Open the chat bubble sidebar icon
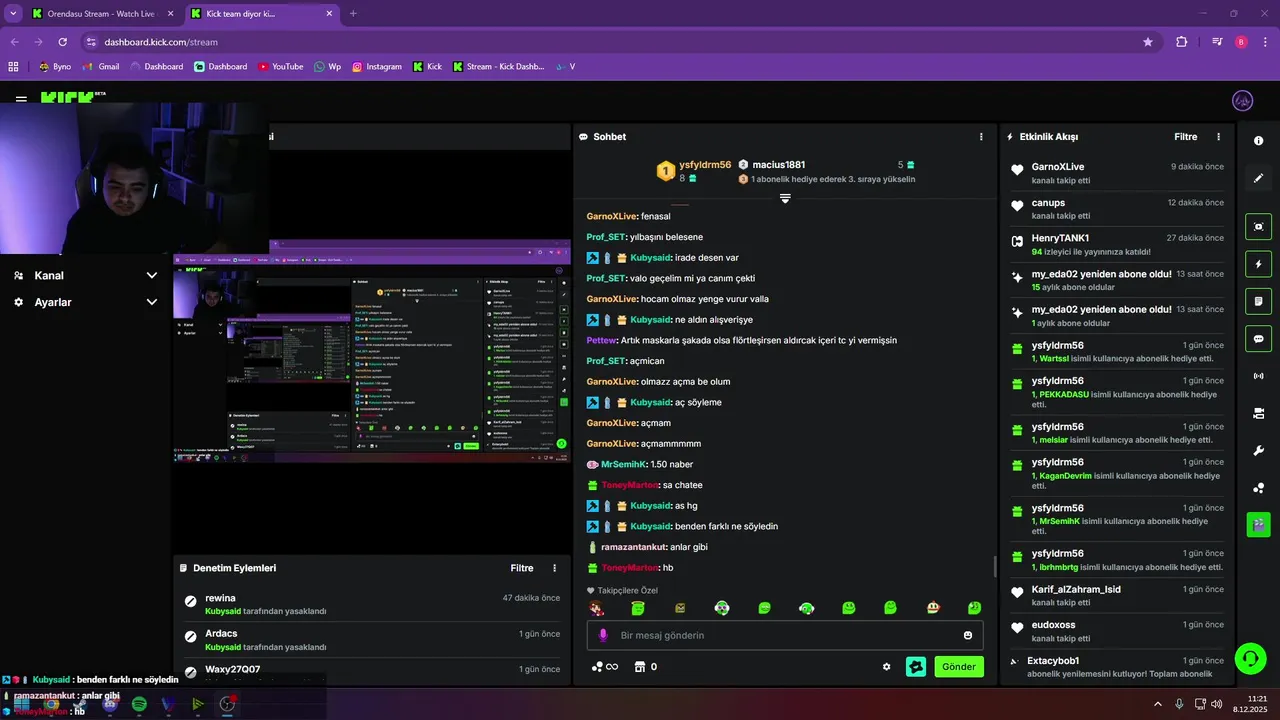1280x720 pixels. [x=1258, y=338]
